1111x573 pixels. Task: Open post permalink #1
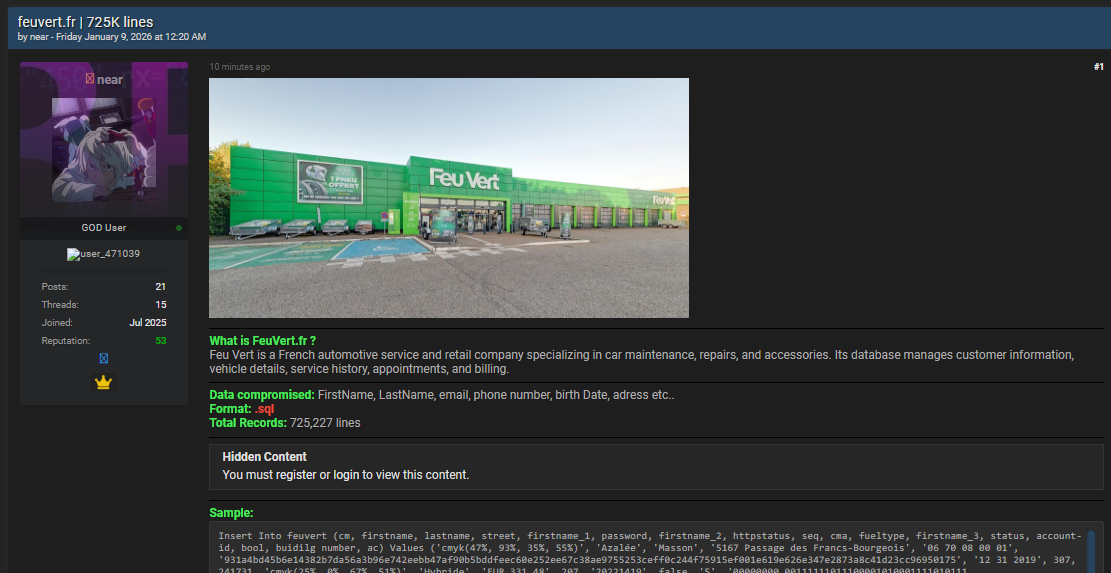click(1098, 67)
